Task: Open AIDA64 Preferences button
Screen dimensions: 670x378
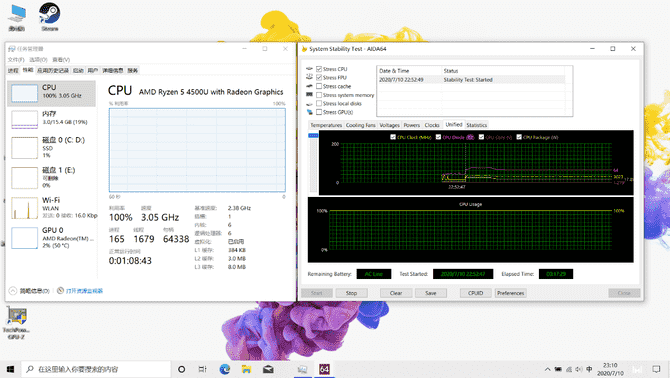Action: tap(511, 293)
